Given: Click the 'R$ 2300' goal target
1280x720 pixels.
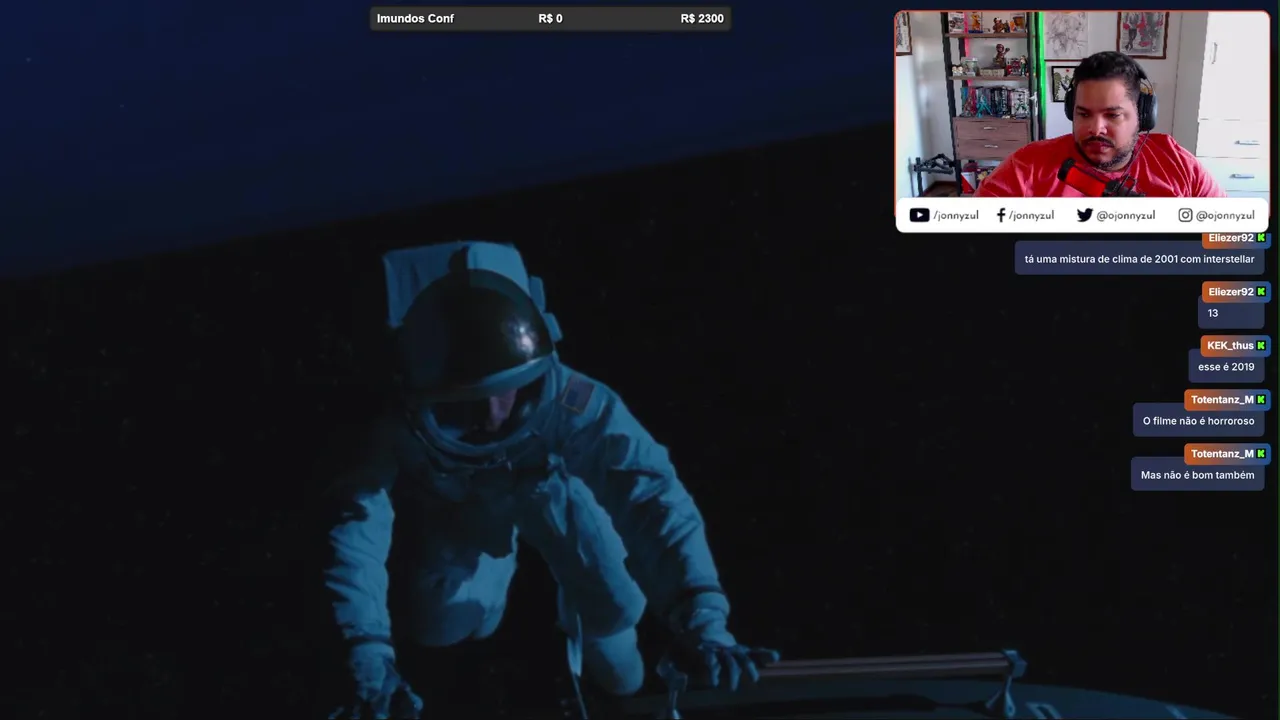Looking at the screenshot, I should coord(702,19).
